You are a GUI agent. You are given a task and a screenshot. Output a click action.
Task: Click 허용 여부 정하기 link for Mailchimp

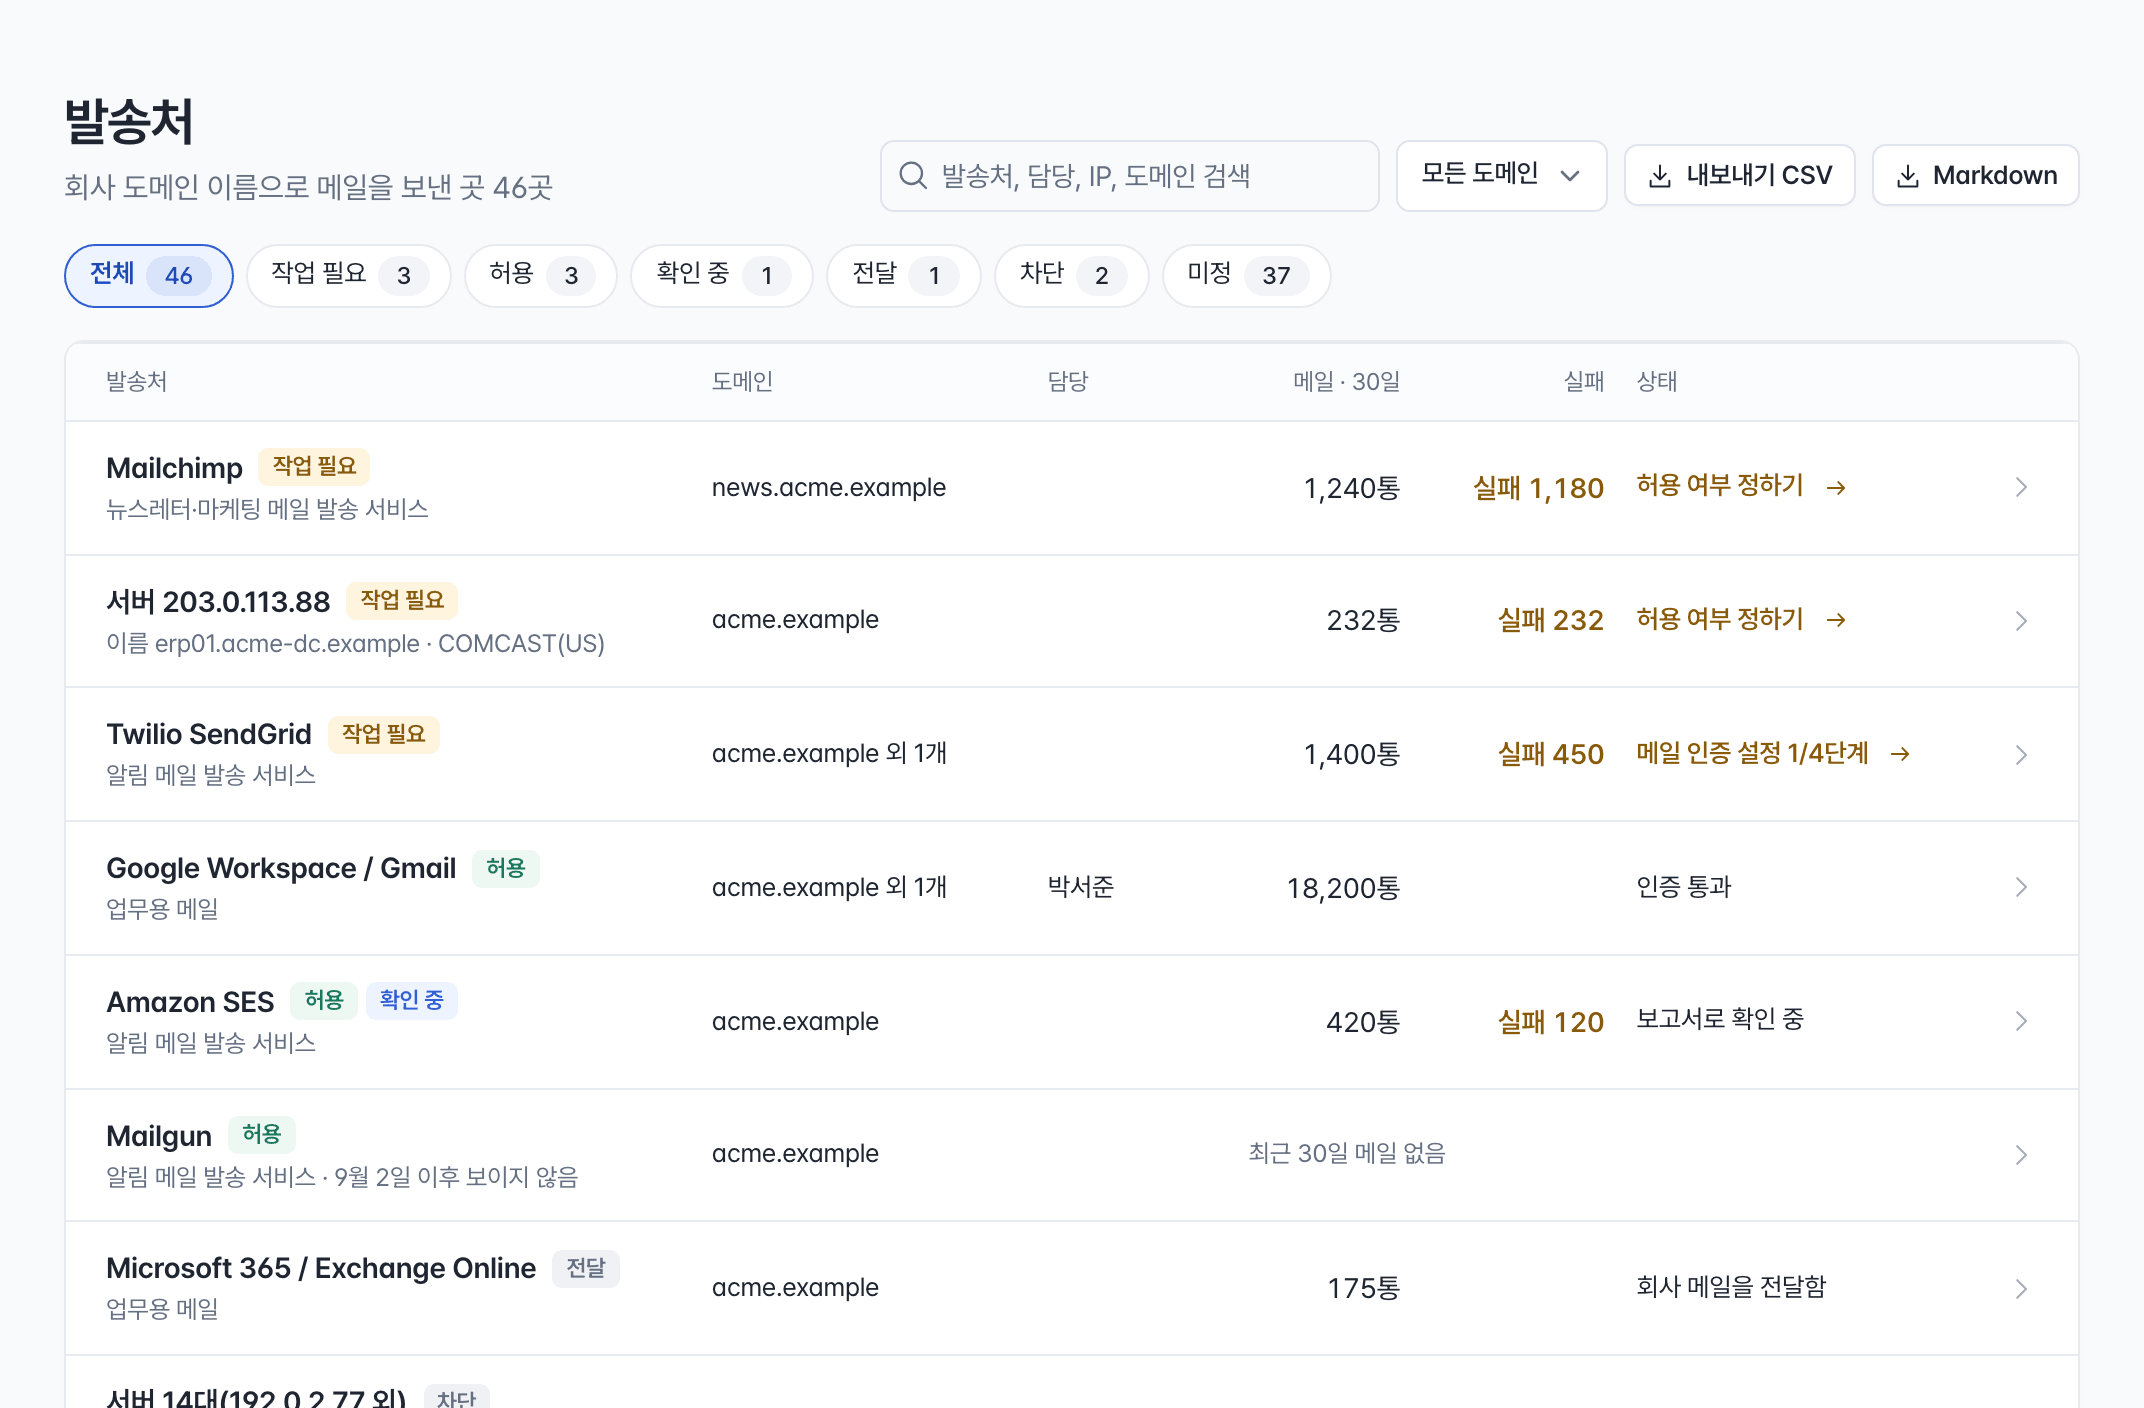1741,486
